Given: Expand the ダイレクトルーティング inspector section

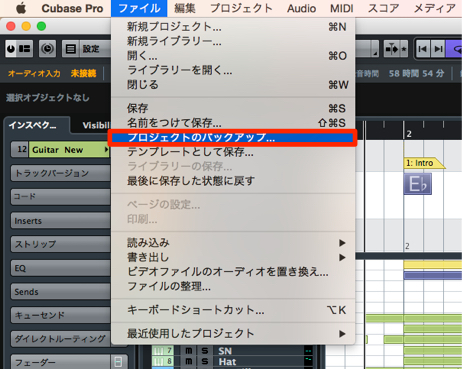Looking at the screenshot, I should (61, 339).
